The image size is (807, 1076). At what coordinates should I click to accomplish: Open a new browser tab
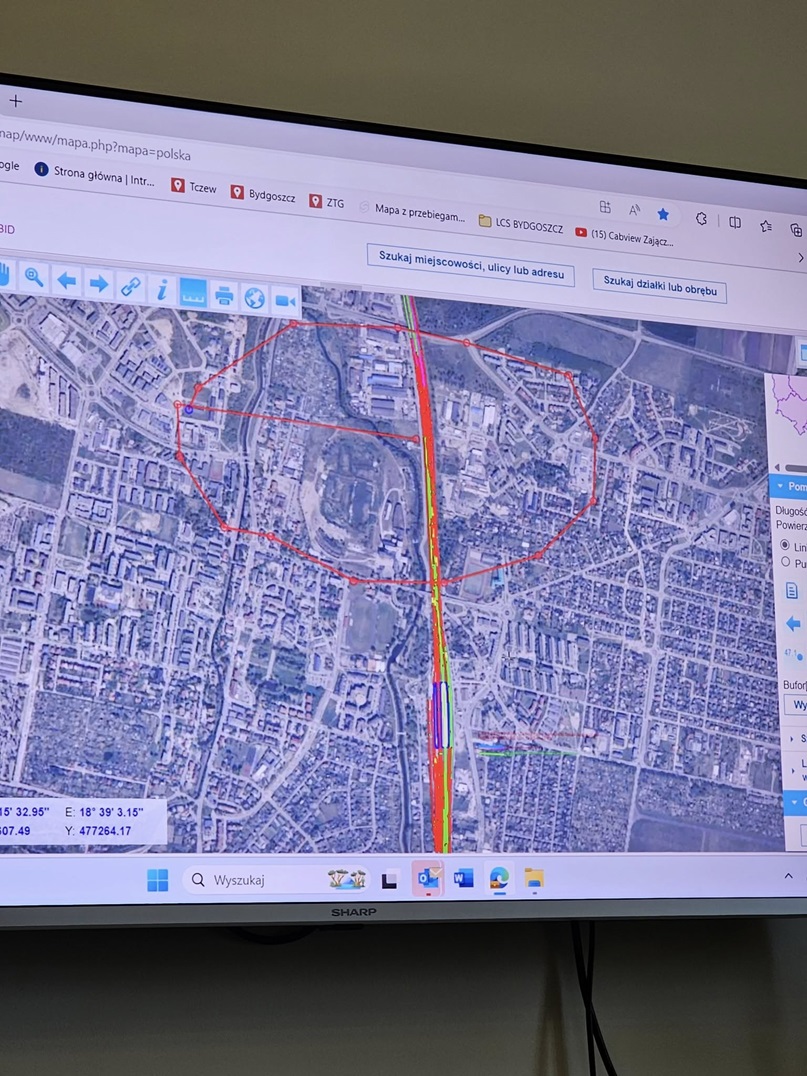(15, 102)
